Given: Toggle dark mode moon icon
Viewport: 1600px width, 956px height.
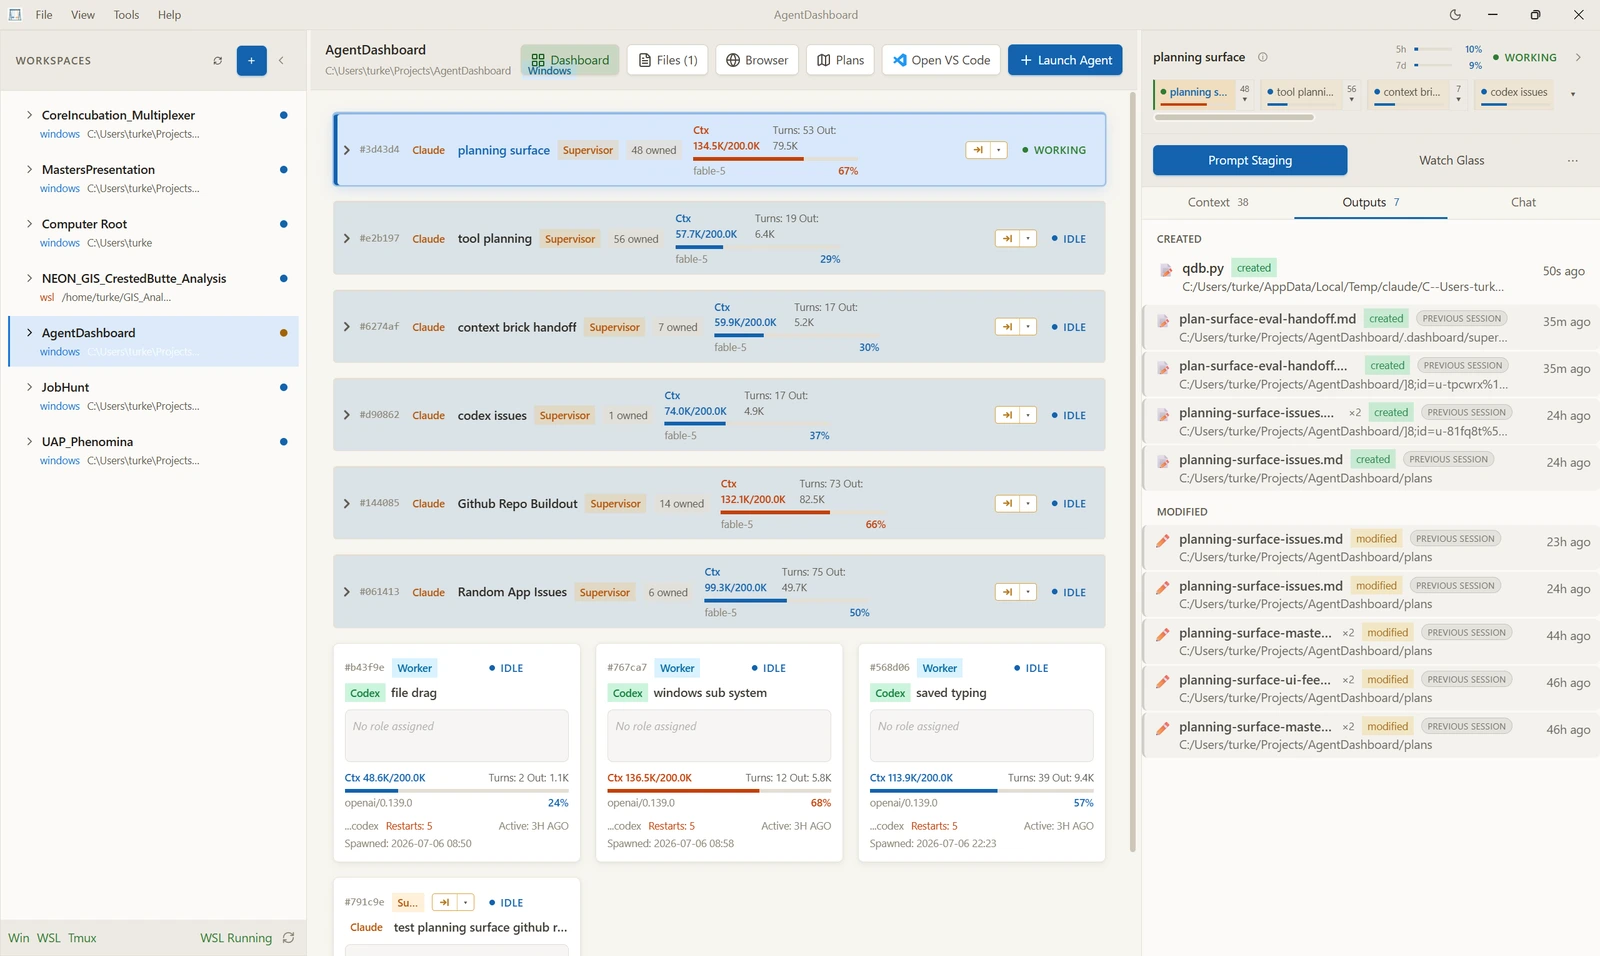Looking at the screenshot, I should click(1455, 15).
